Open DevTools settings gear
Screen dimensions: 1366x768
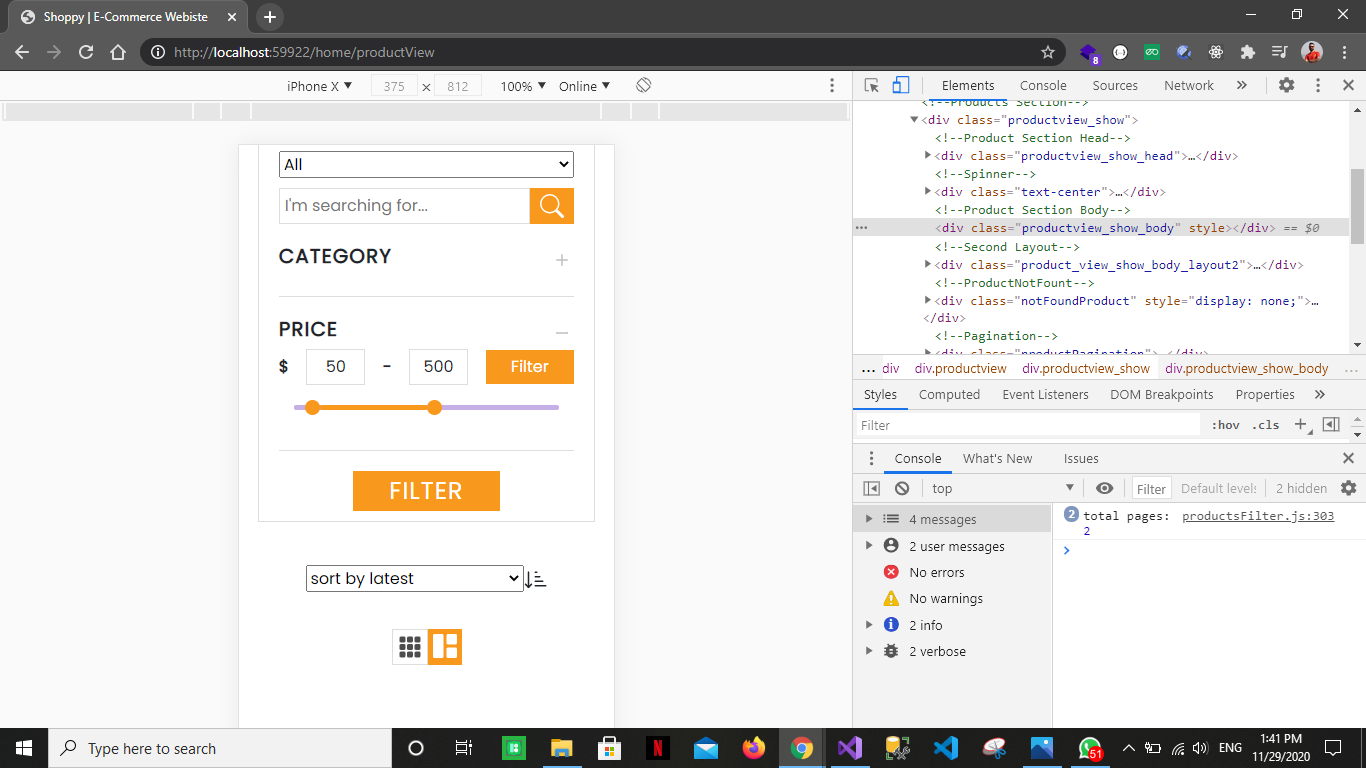[1286, 85]
